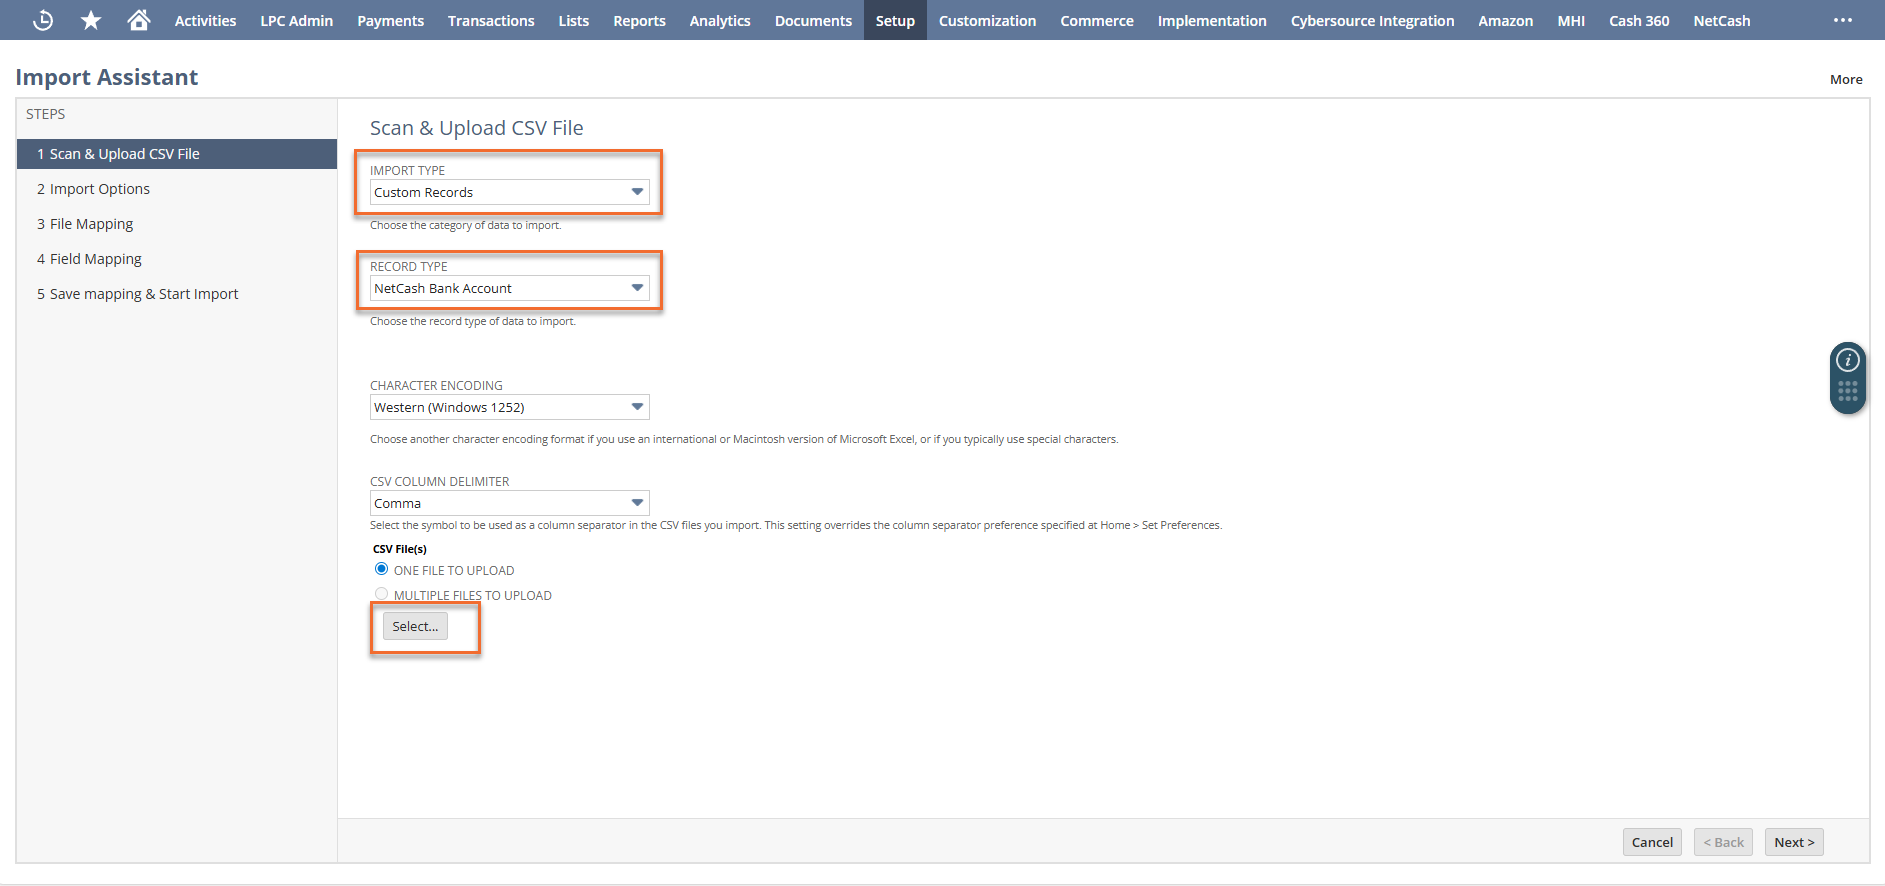Go to the Home icon
The width and height of the screenshot is (1885, 886).
[139, 20]
